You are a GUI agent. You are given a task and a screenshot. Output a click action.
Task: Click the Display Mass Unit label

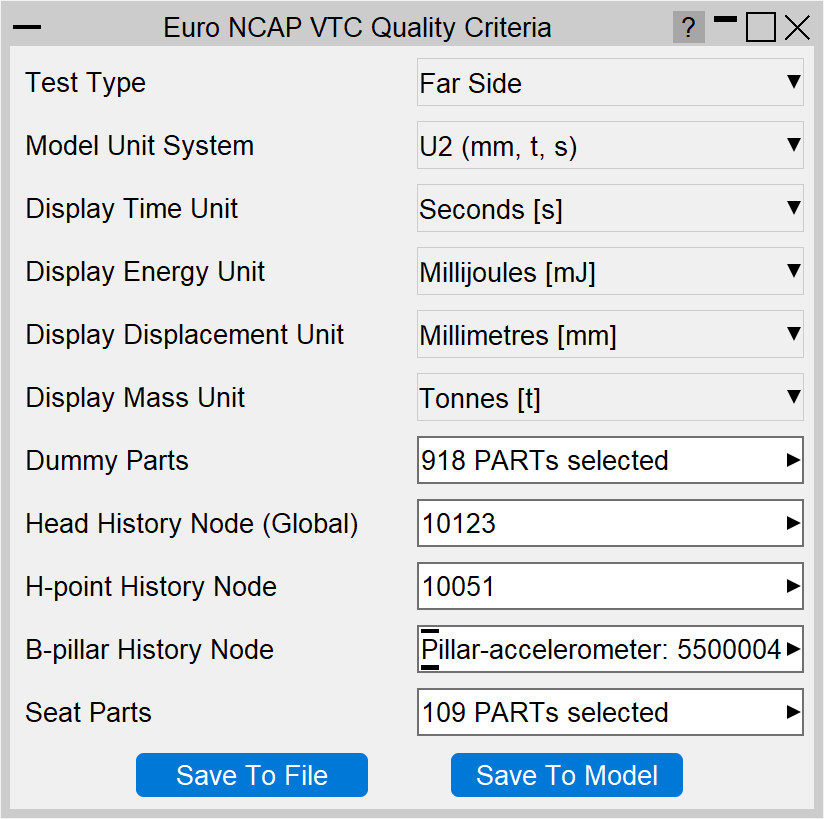[x=135, y=397]
